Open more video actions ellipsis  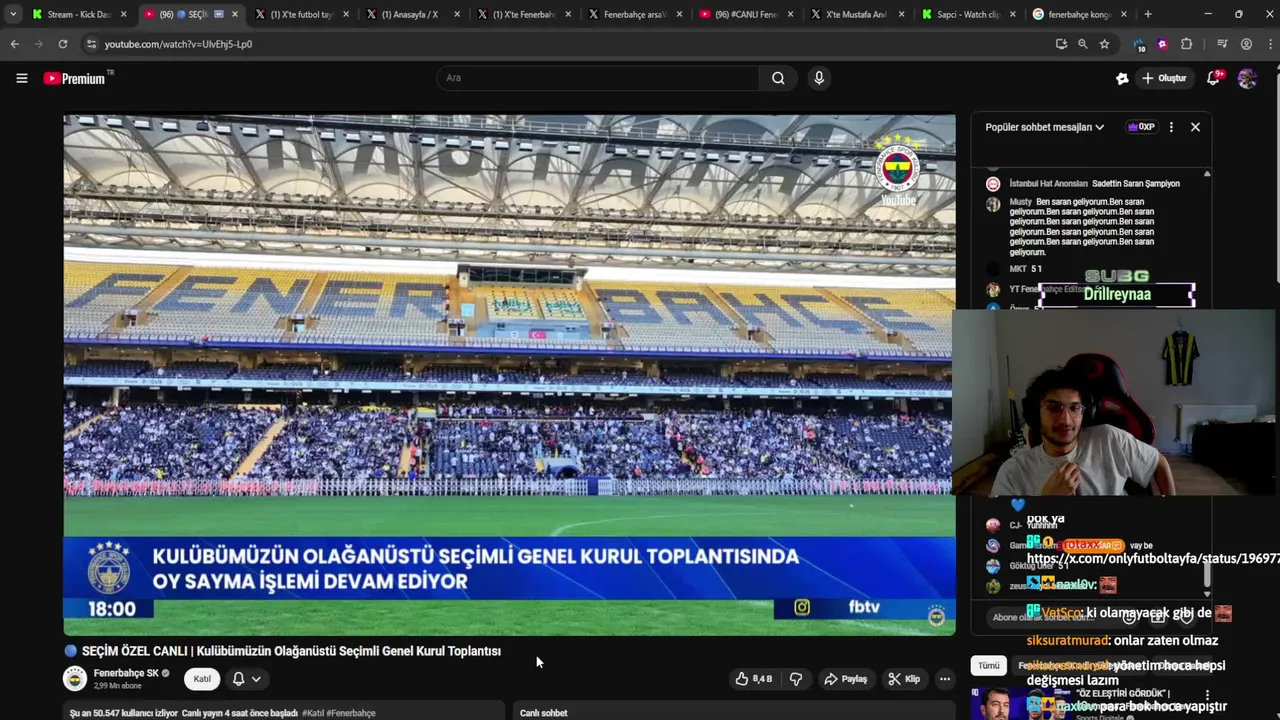pyautogui.click(x=944, y=679)
